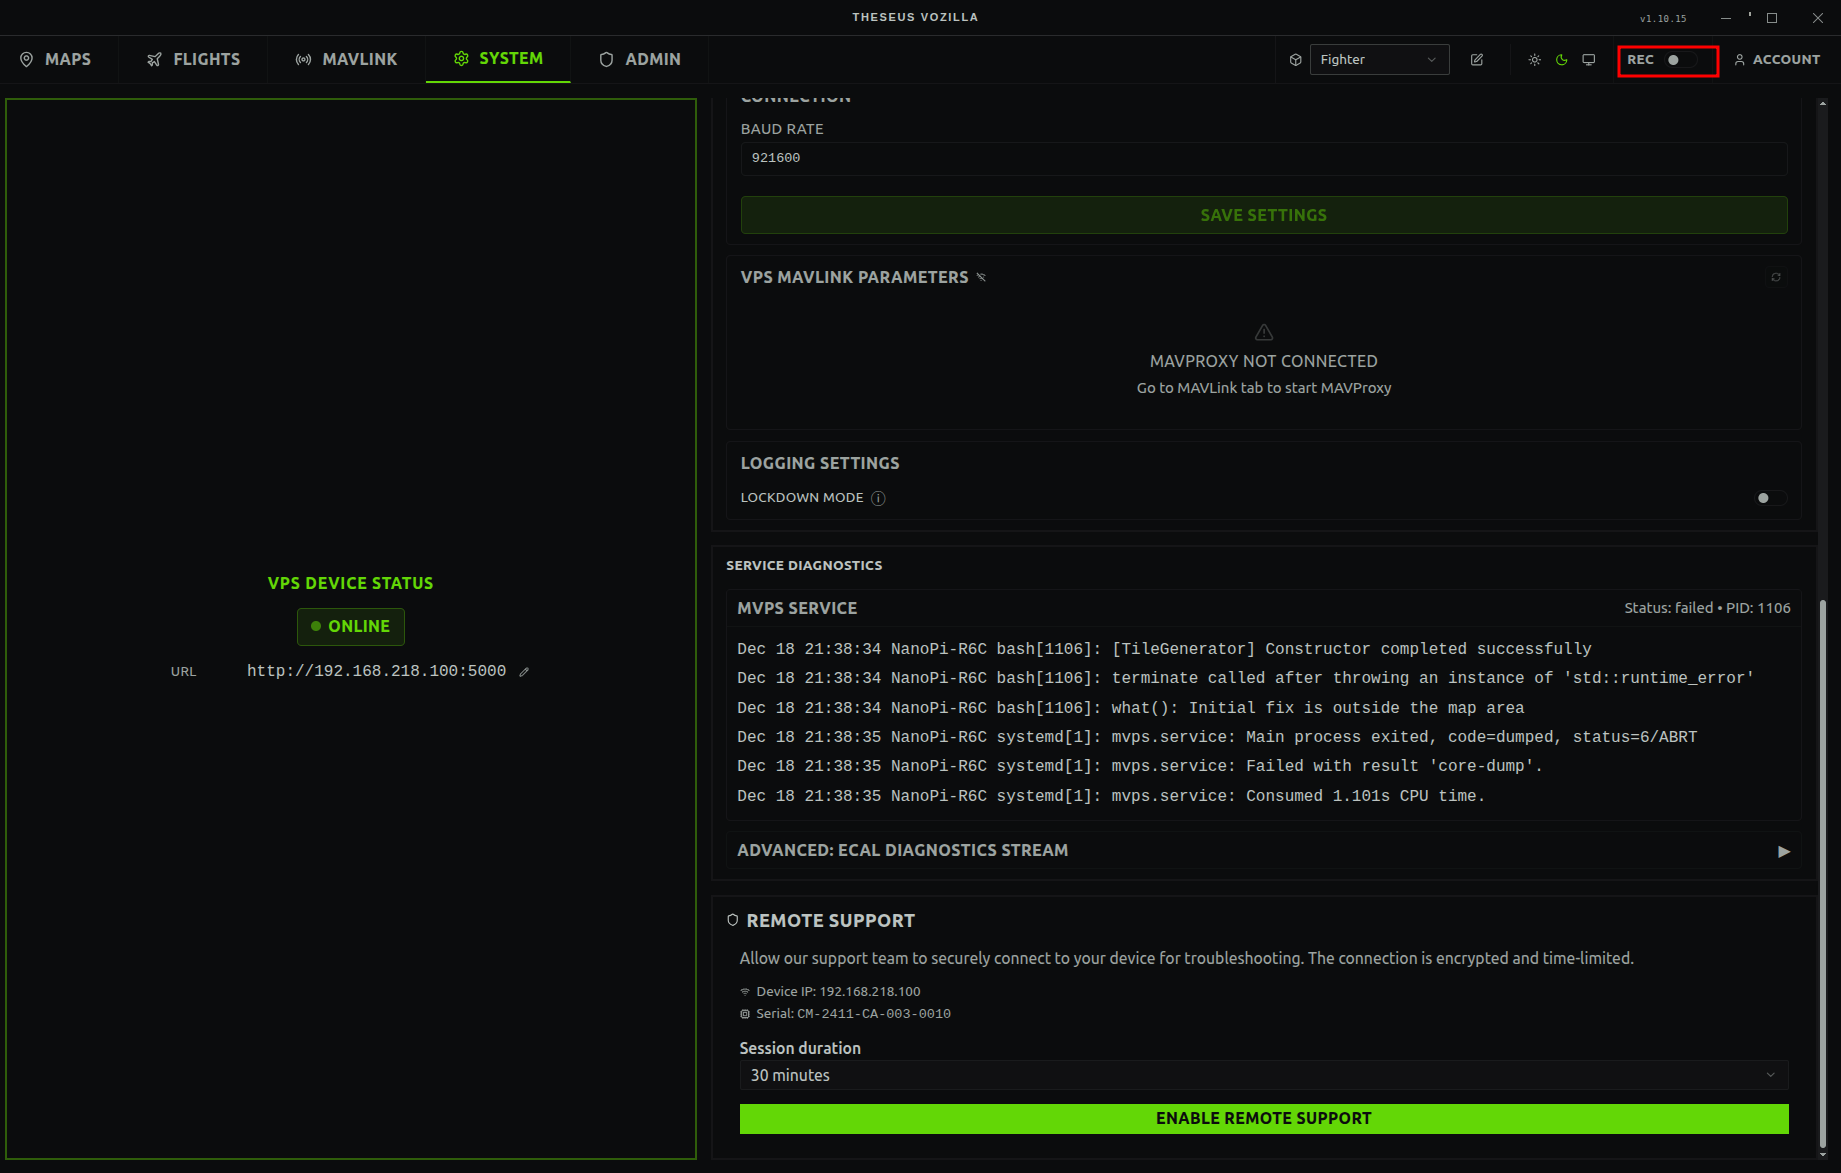Select dark theme moon icon
1841x1173 pixels.
(1561, 60)
